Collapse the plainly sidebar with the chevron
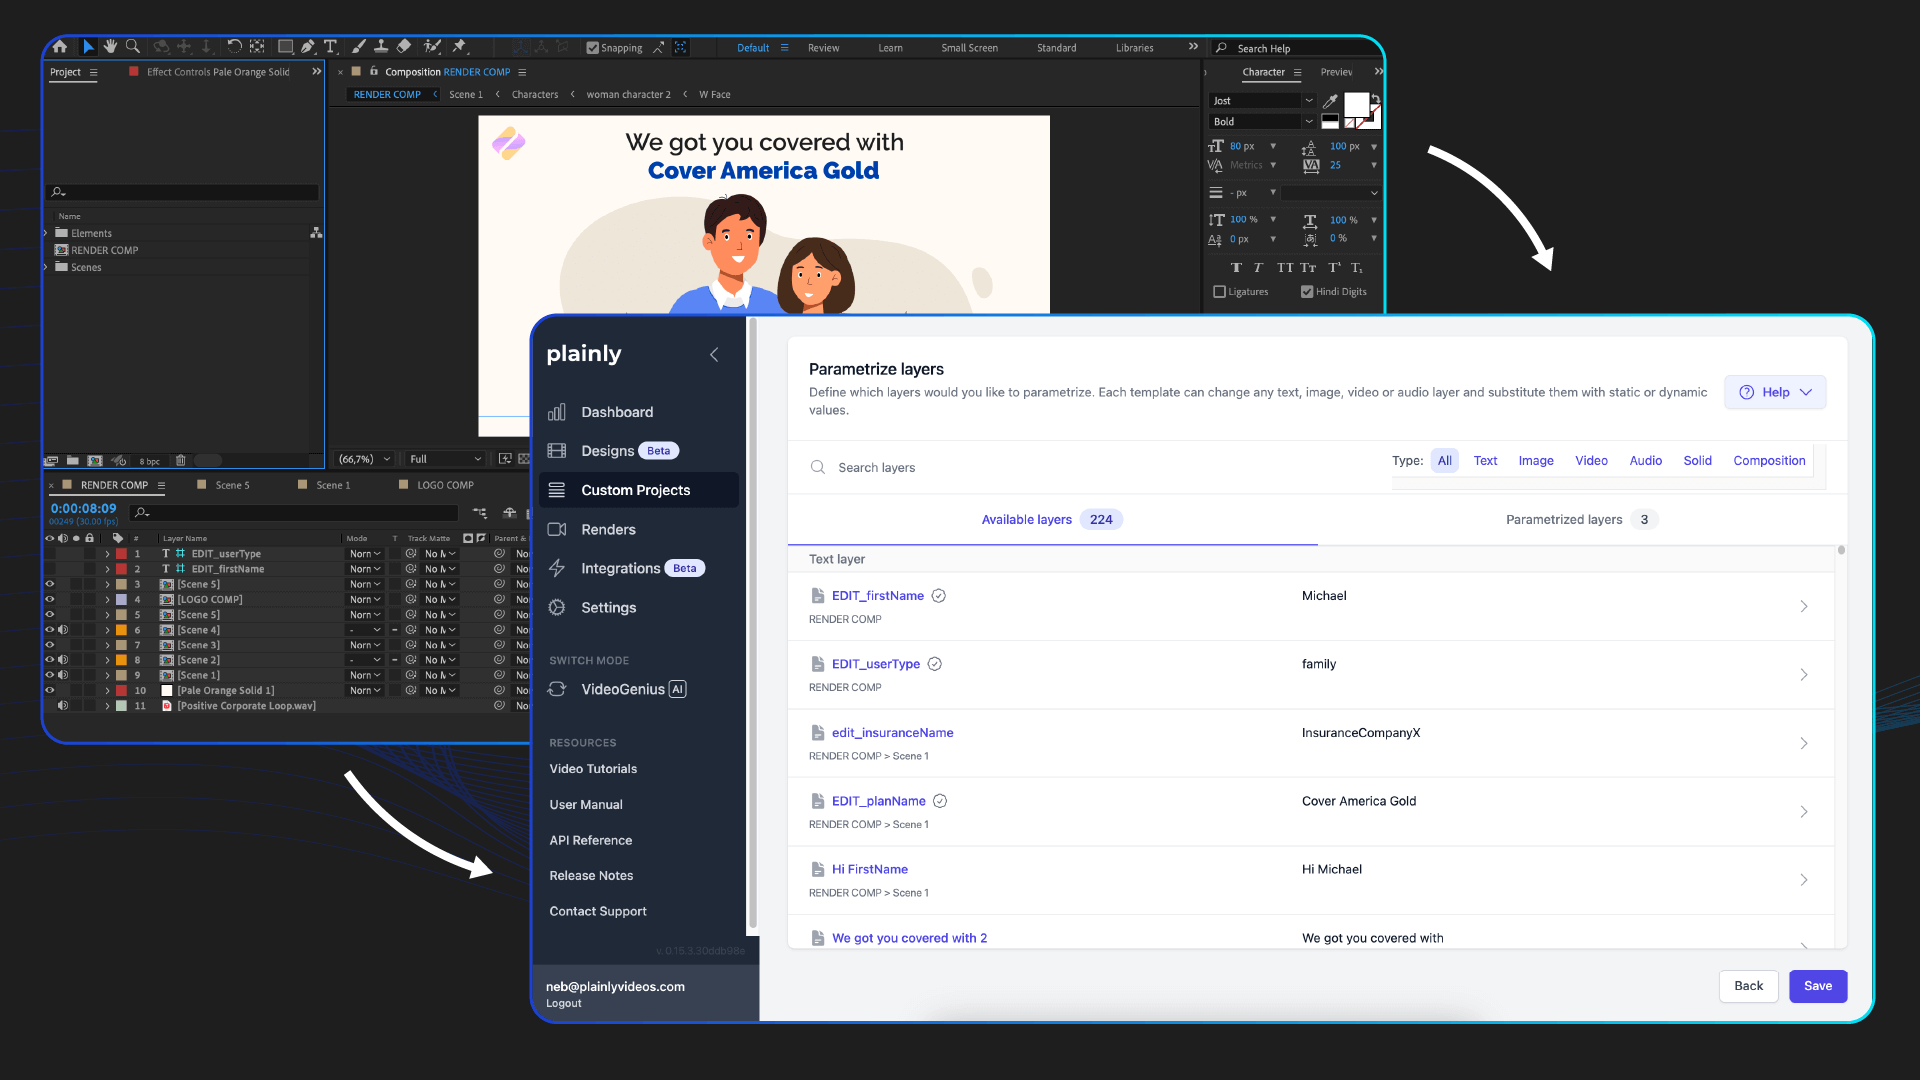The width and height of the screenshot is (1920, 1080). click(714, 355)
